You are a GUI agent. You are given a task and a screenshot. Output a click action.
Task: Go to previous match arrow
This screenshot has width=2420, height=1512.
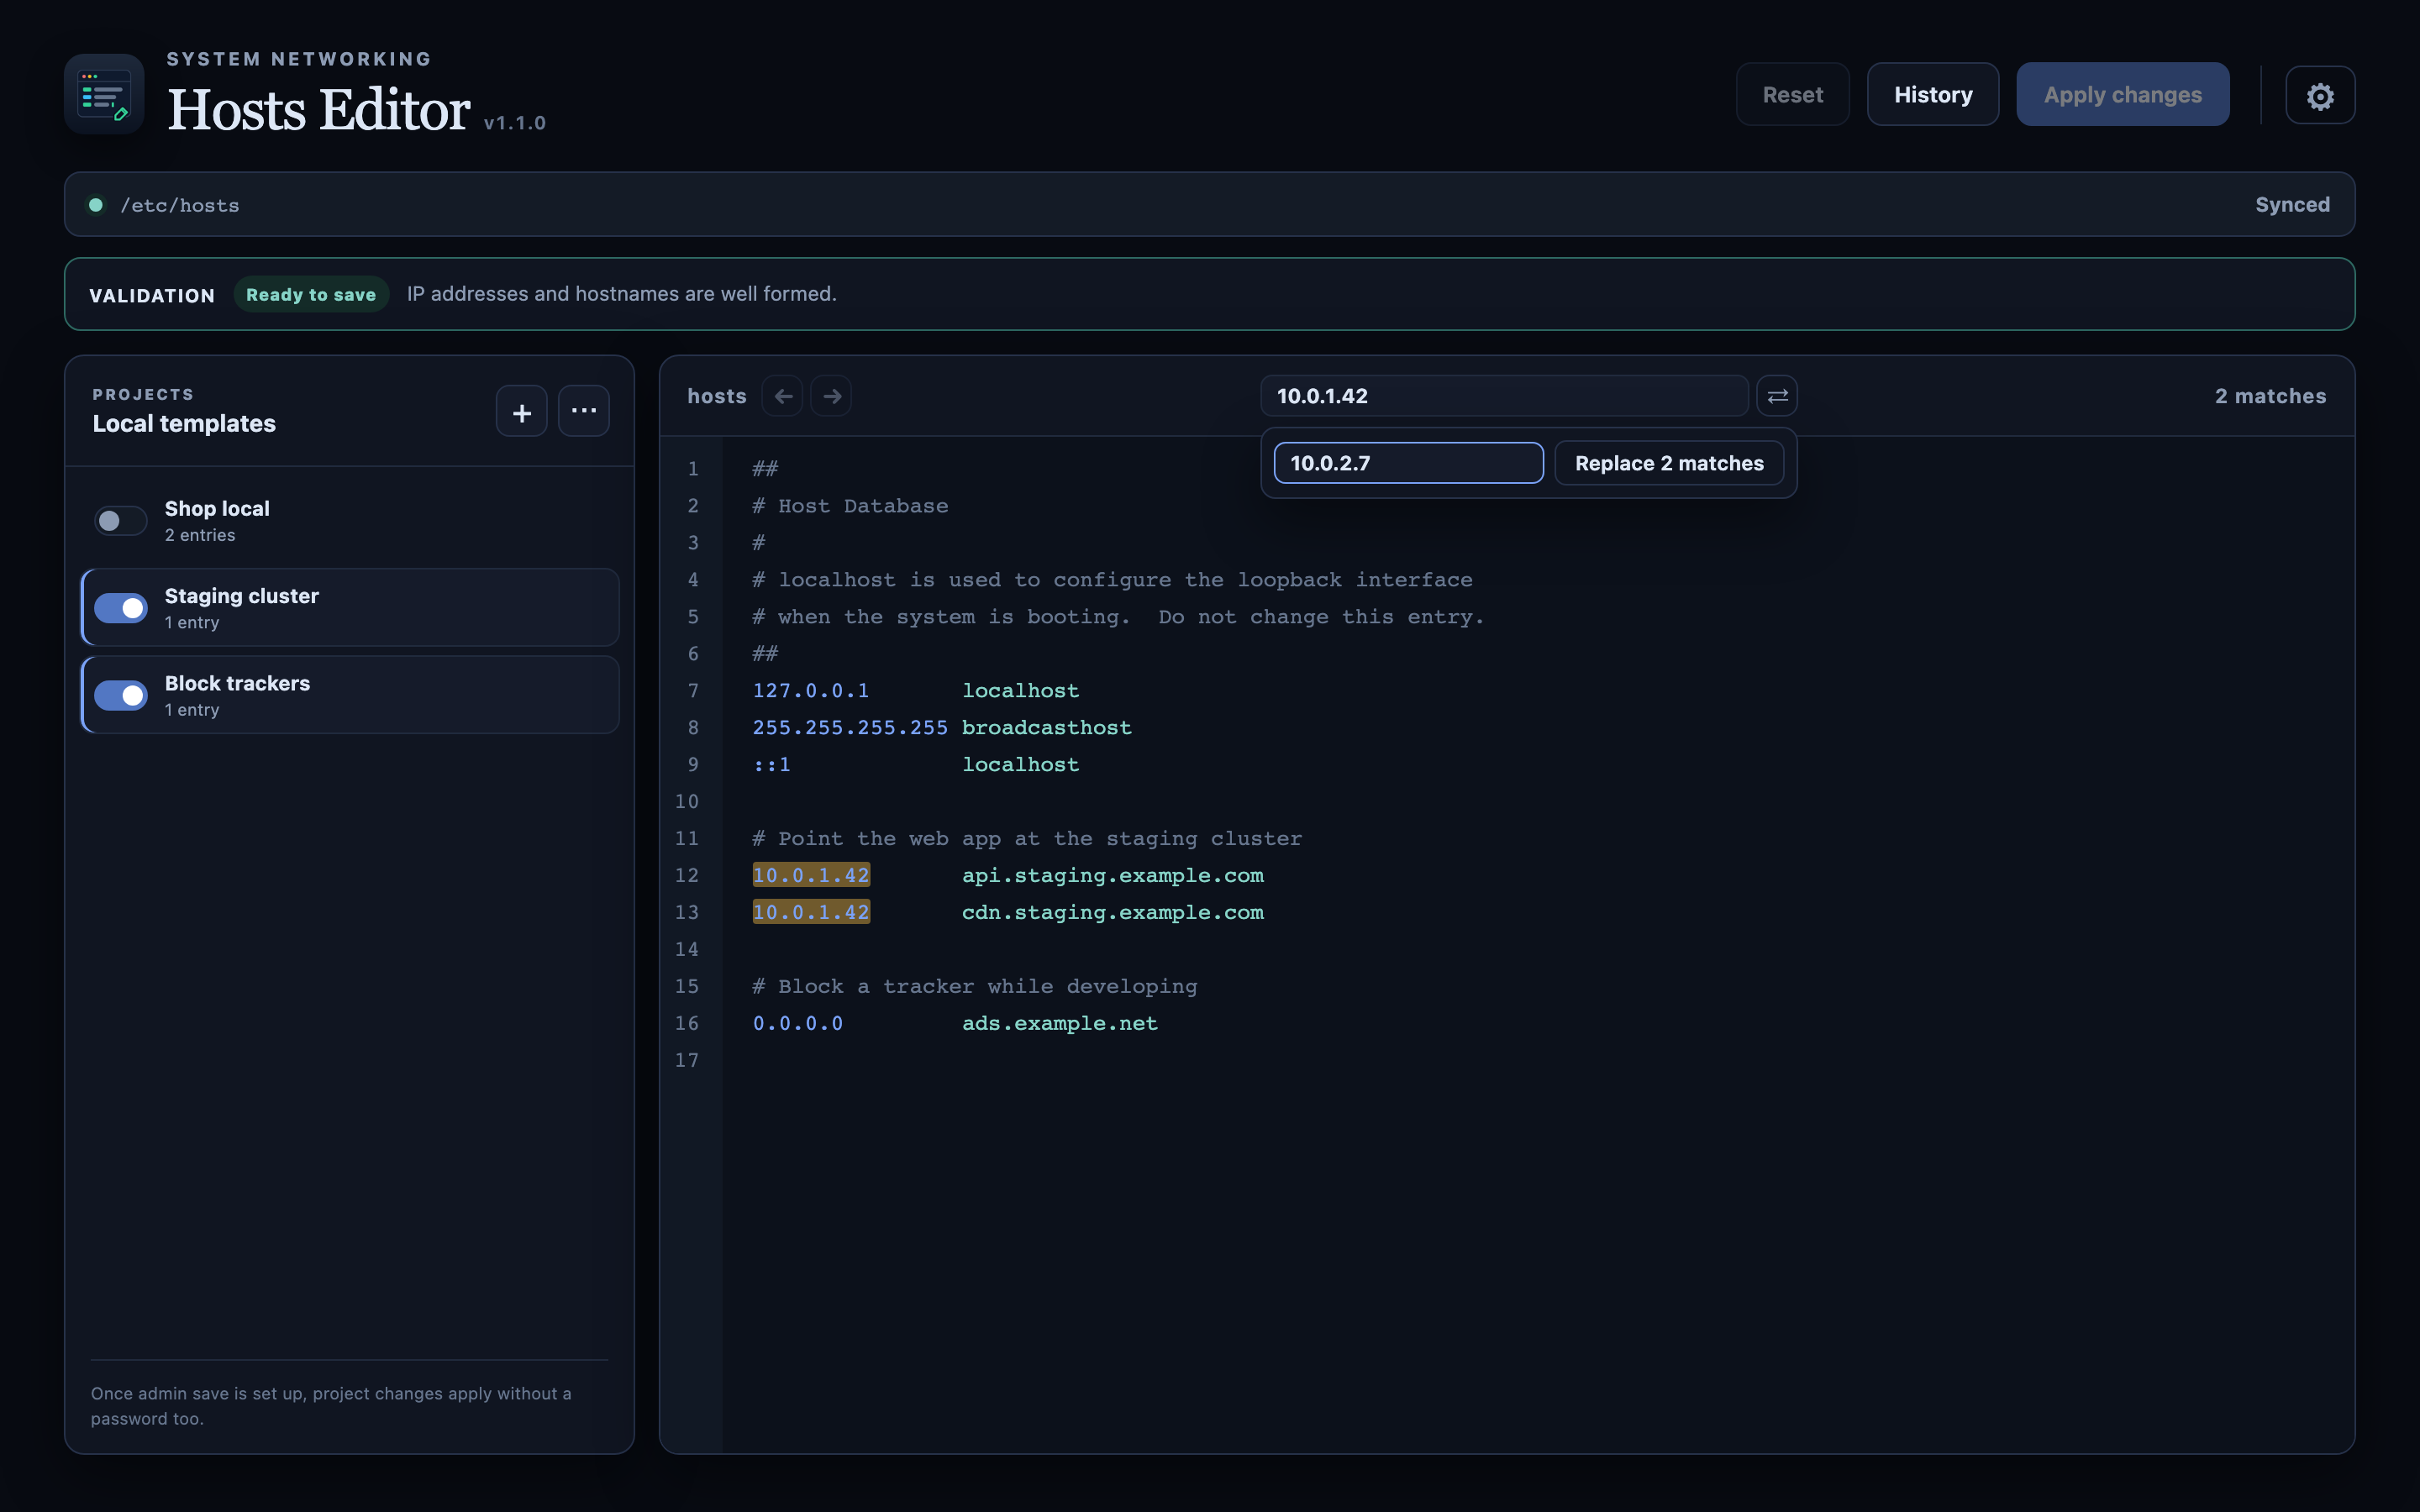click(x=783, y=396)
